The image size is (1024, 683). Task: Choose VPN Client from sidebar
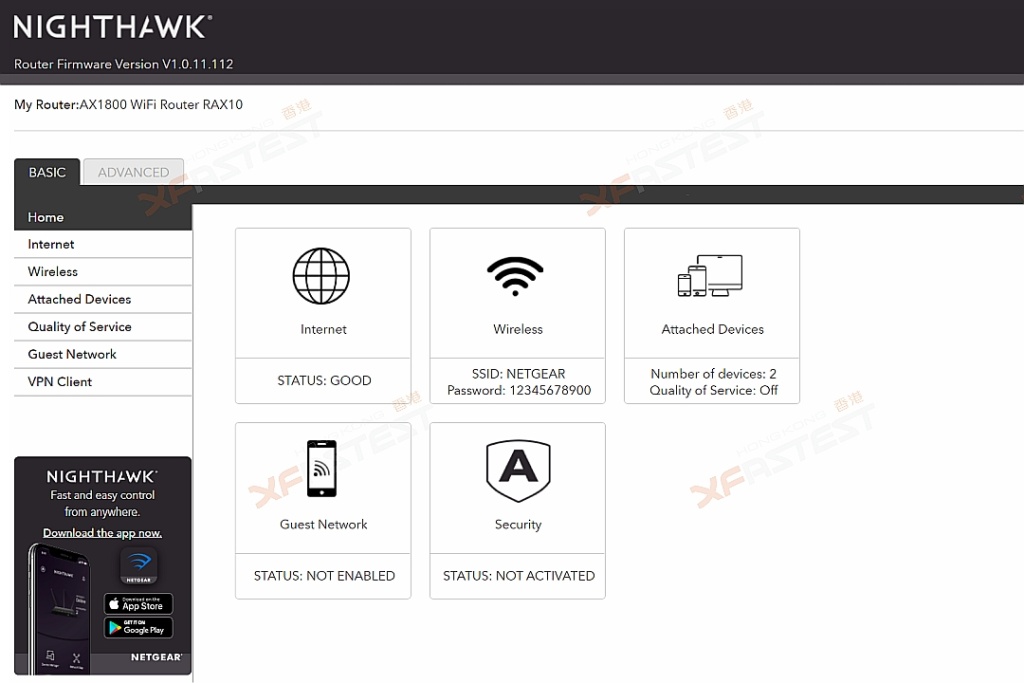(x=60, y=382)
